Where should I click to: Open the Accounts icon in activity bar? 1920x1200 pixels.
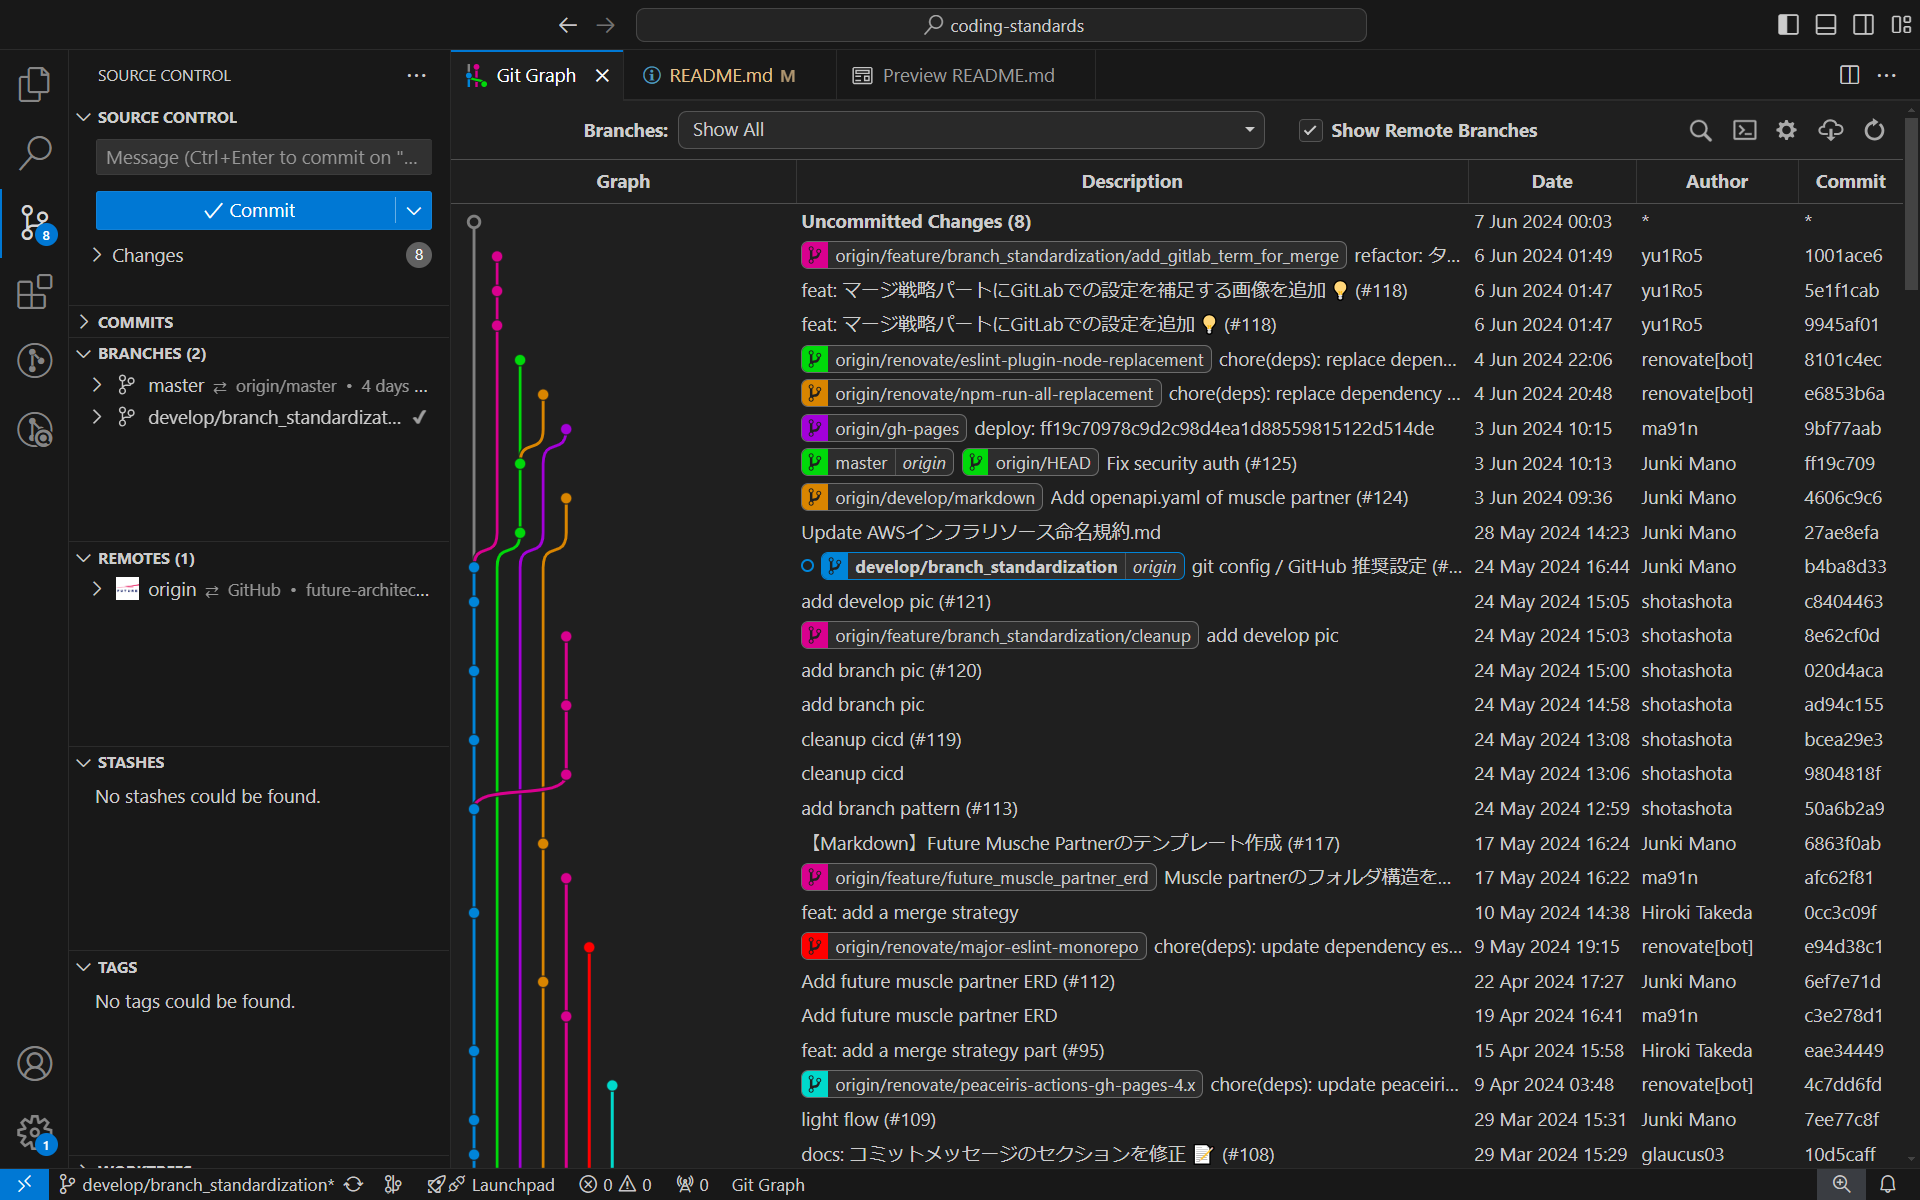[34, 1063]
